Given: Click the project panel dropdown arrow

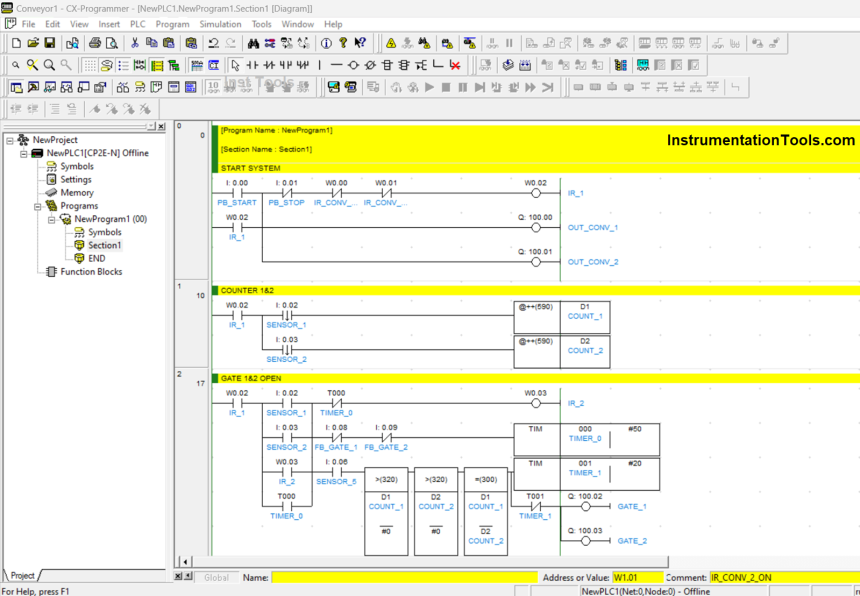Looking at the screenshot, I should [x=151, y=126].
